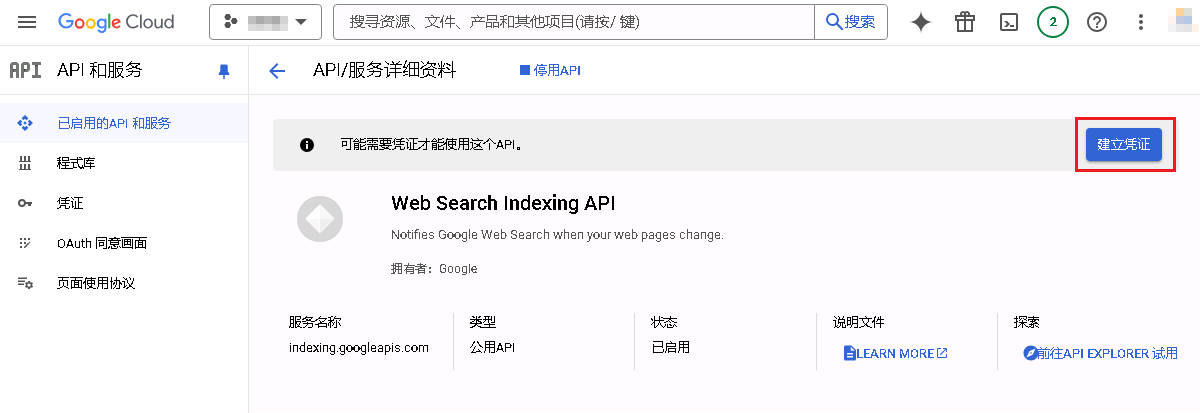Open the Gemini sparkle assistant icon
The width and height of the screenshot is (1200, 413).
tap(921, 22)
